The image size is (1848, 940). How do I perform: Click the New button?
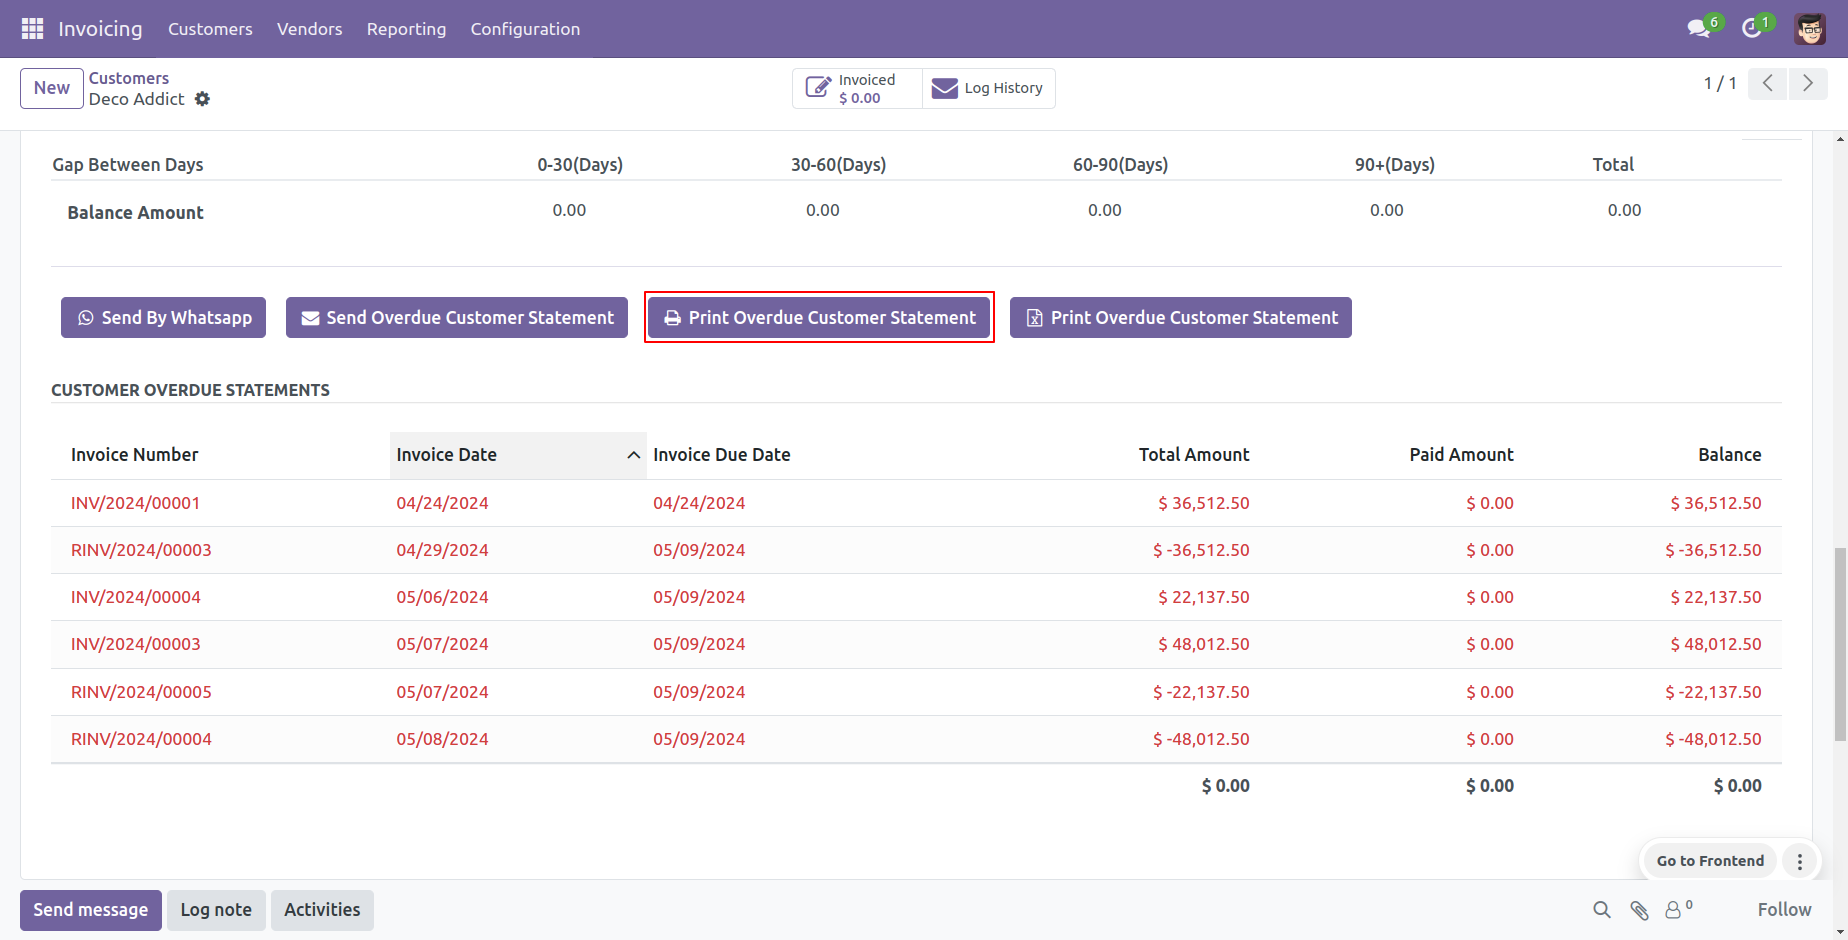pyautogui.click(x=52, y=88)
